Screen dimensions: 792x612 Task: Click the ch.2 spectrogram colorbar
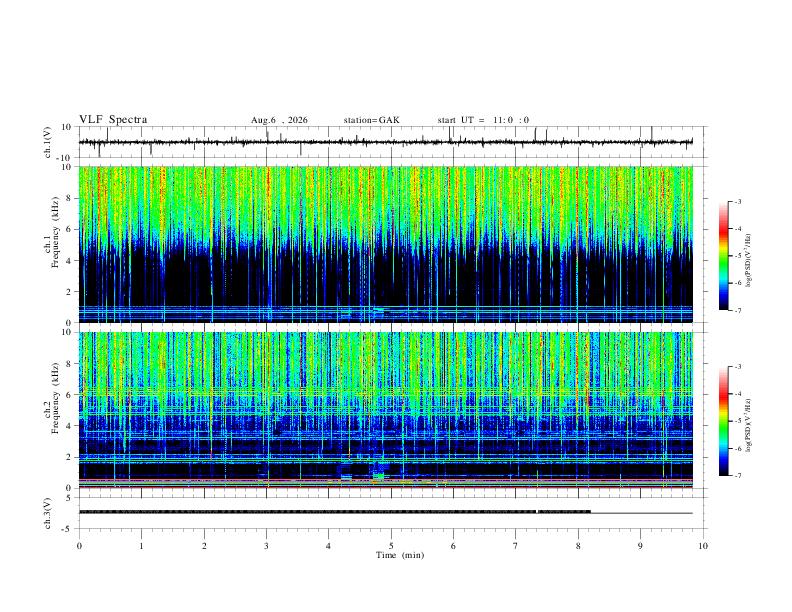point(723,421)
